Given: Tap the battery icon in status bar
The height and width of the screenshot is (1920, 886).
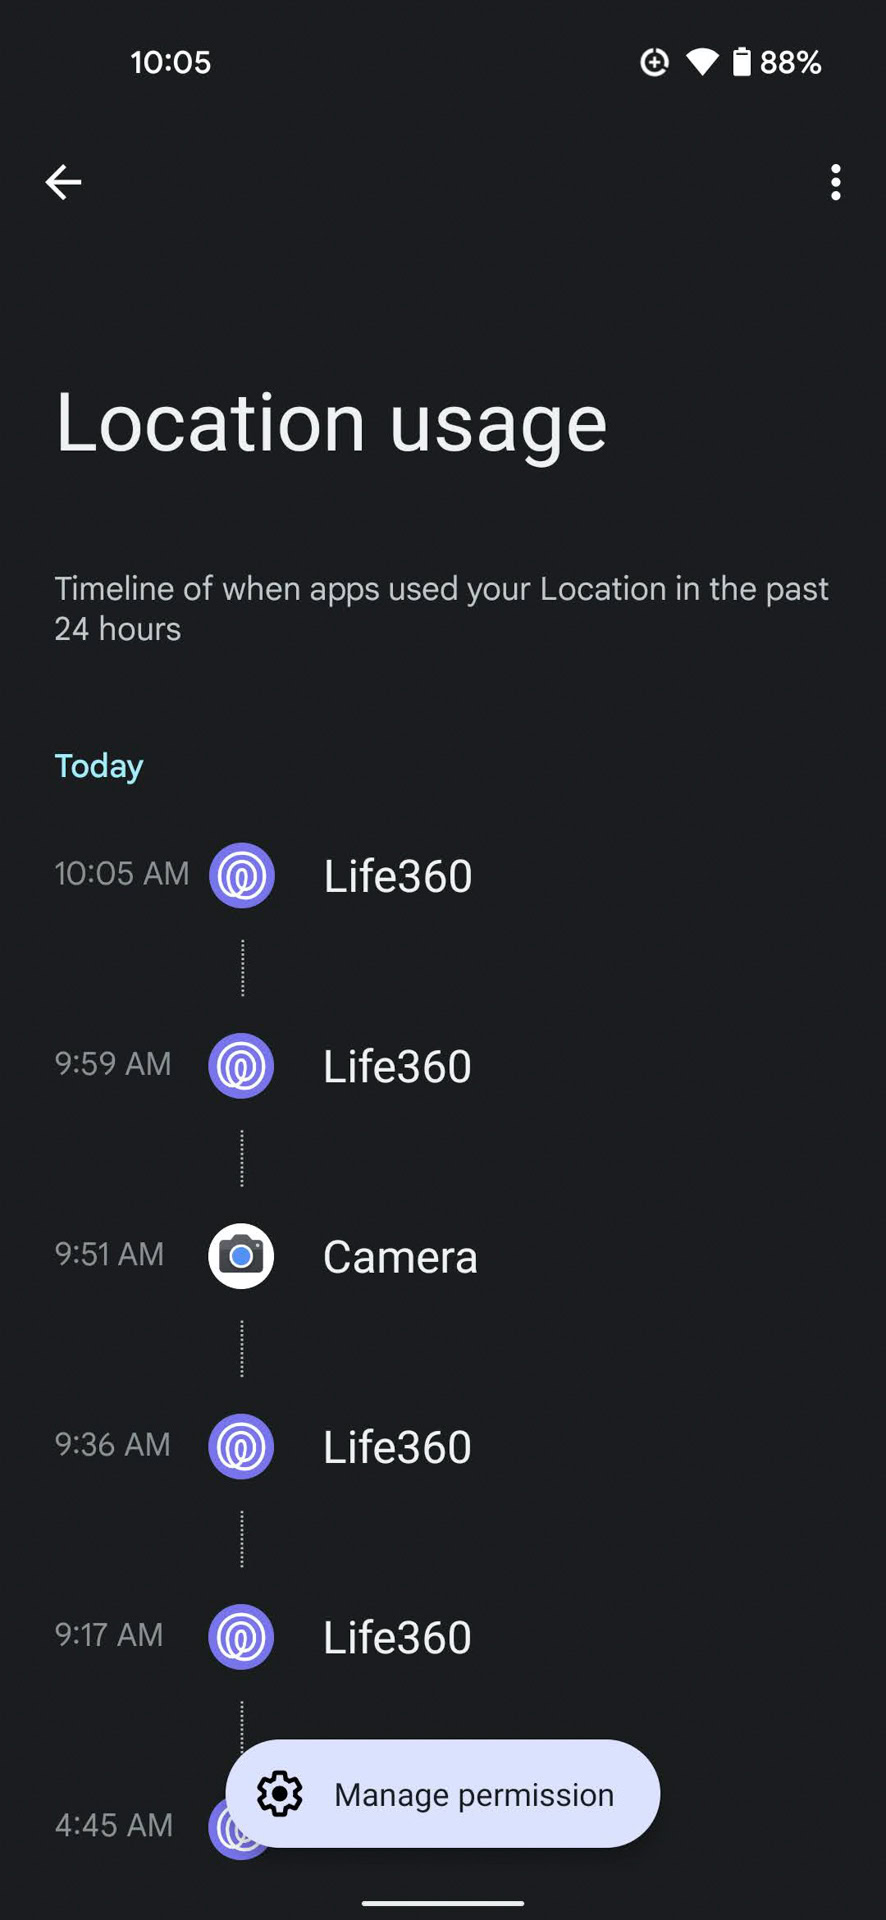Looking at the screenshot, I should [x=741, y=62].
